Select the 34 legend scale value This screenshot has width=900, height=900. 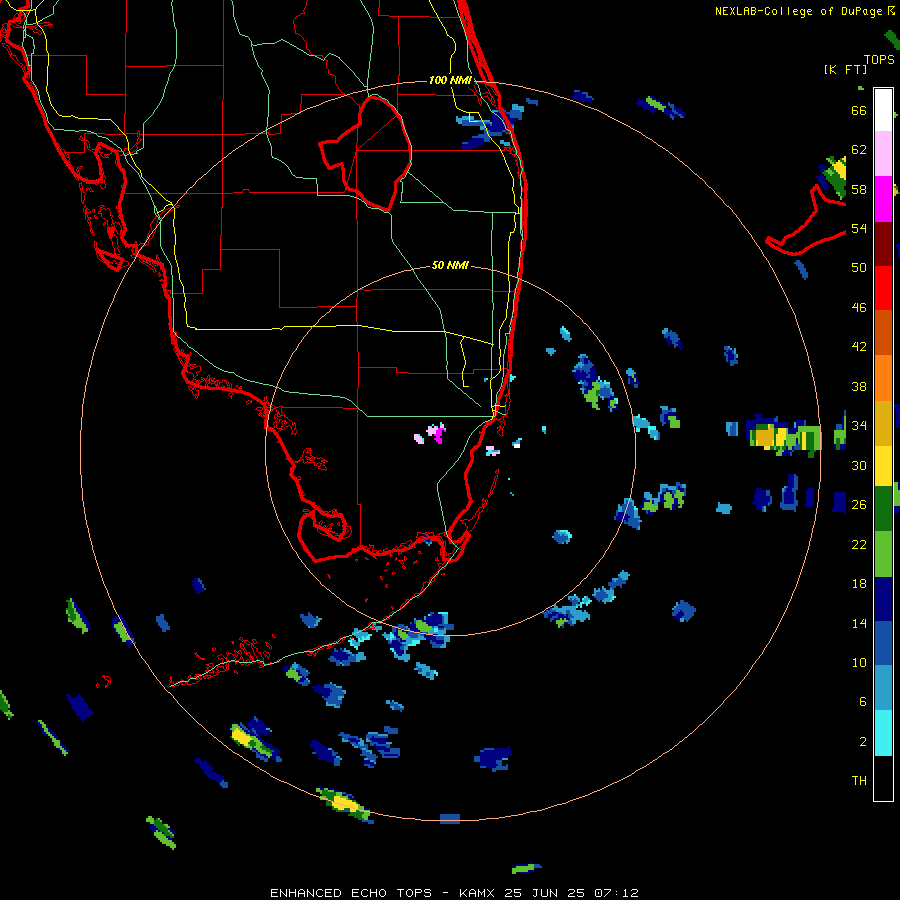pyautogui.click(x=859, y=426)
